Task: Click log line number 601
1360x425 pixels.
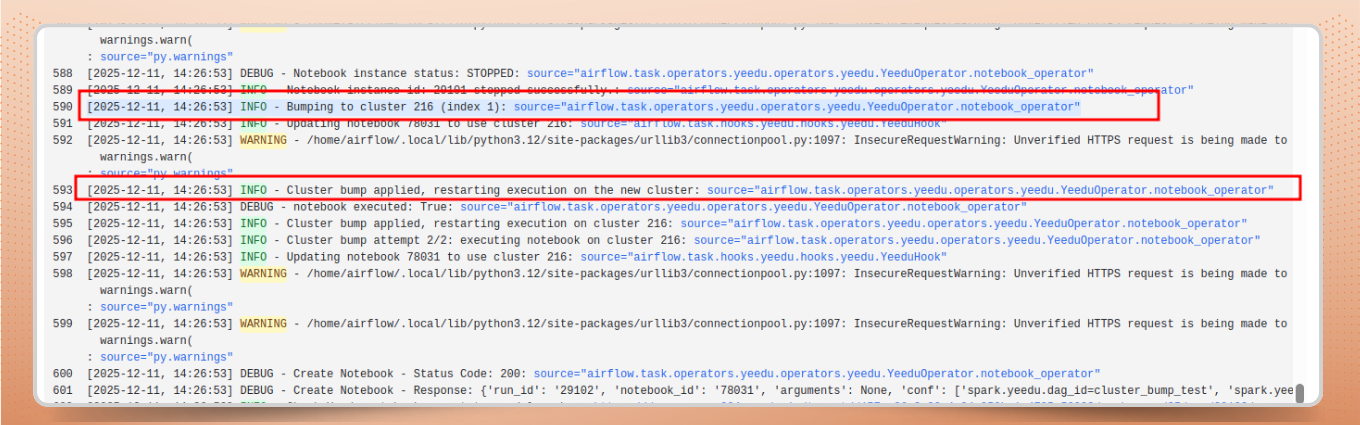Action: [x=63, y=390]
